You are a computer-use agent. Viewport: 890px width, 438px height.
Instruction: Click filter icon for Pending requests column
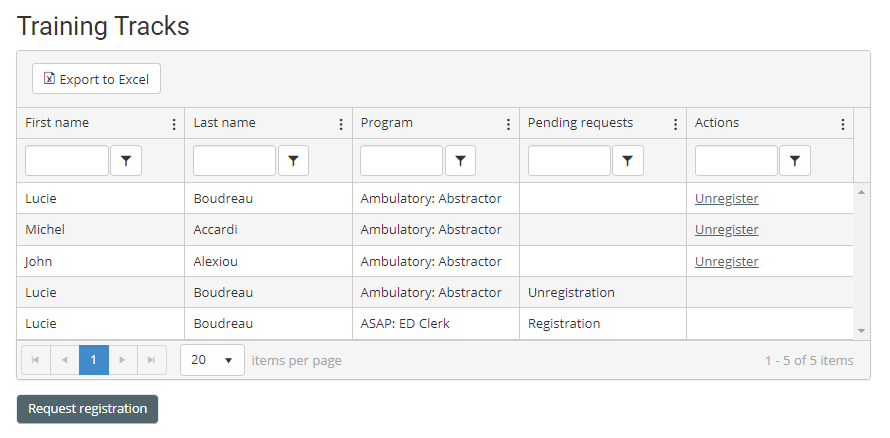point(627,160)
